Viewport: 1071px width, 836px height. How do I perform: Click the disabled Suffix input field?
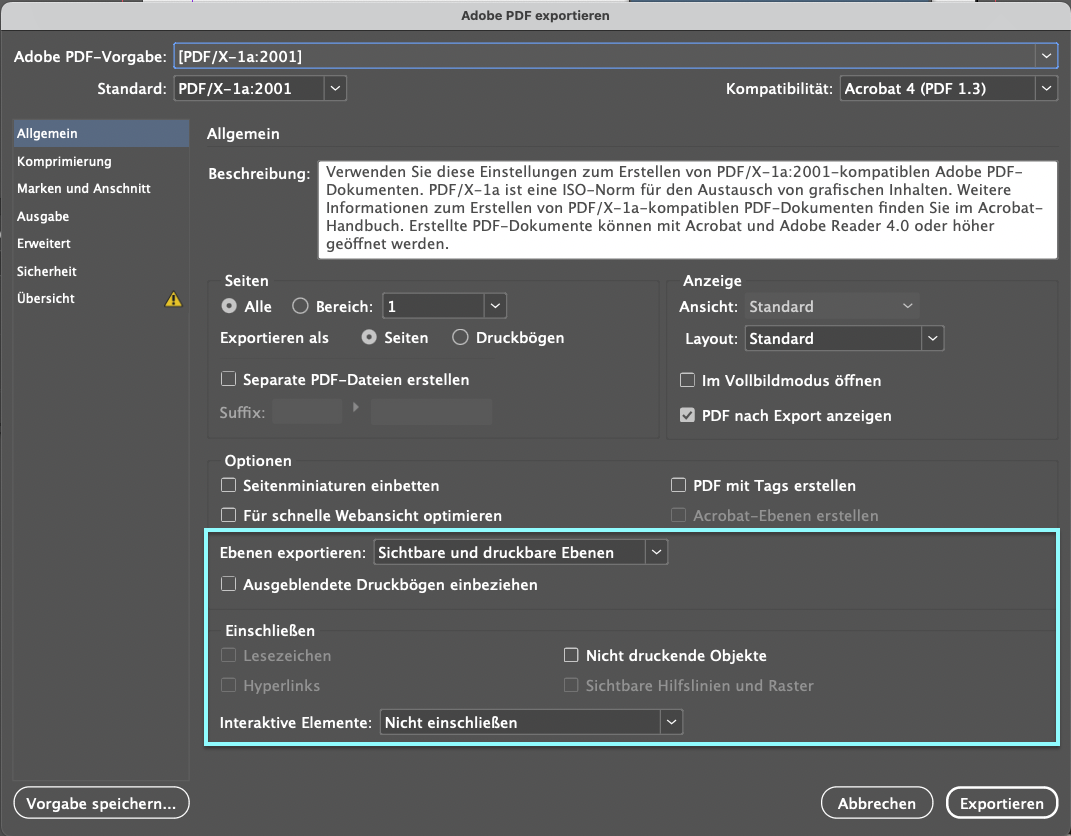tap(307, 412)
